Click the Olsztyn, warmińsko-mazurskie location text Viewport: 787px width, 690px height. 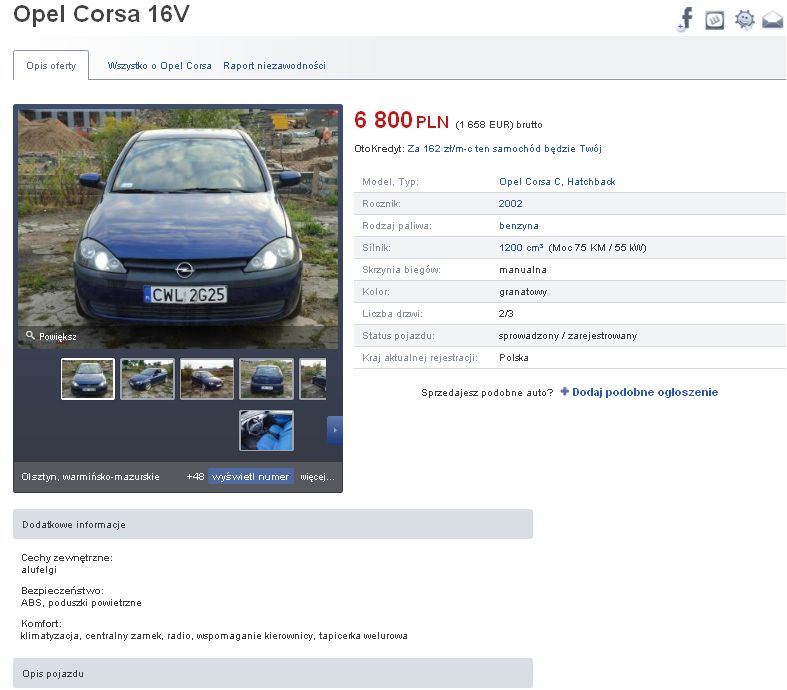coord(90,477)
